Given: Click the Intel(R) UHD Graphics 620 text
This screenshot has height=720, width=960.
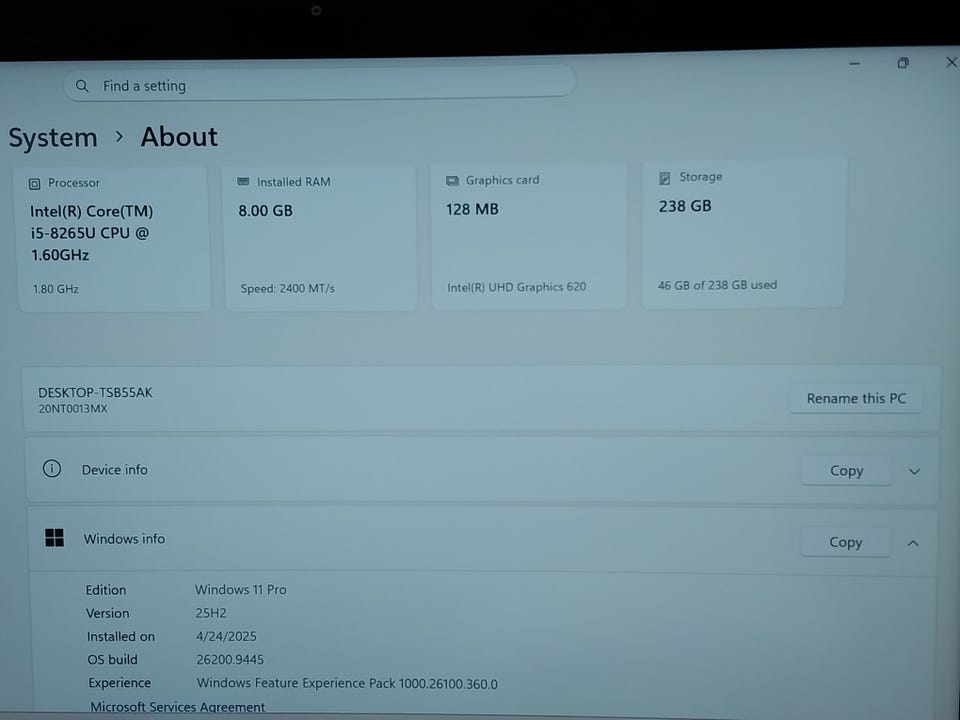Looking at the screenshot, I should tap(517, 287).
